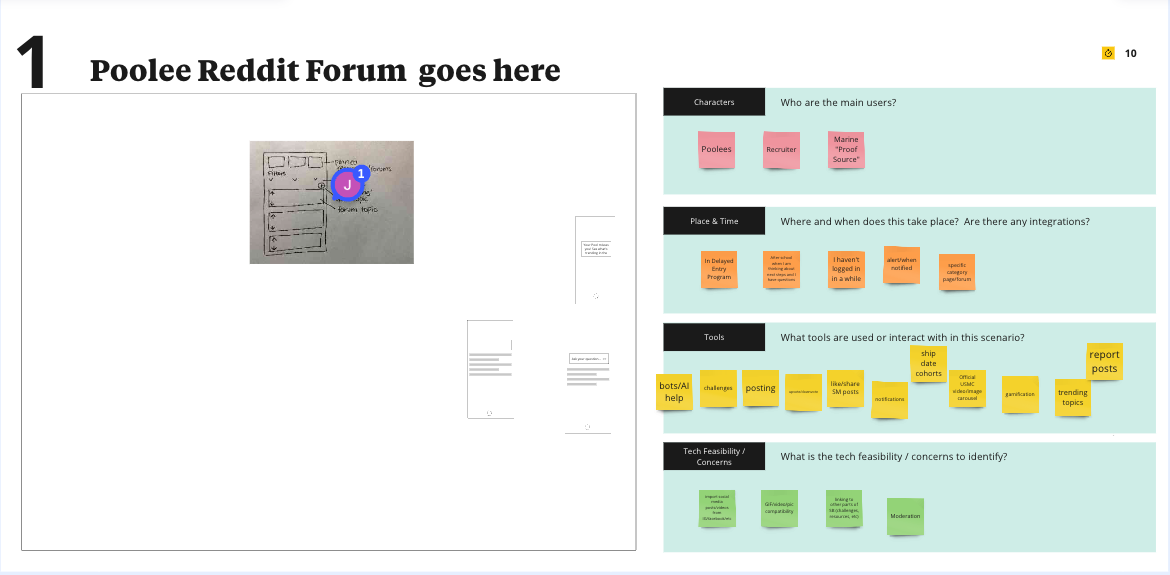
Task: Select the "Official USMC video/image carousel" note
Action: (x=967, y=389)
